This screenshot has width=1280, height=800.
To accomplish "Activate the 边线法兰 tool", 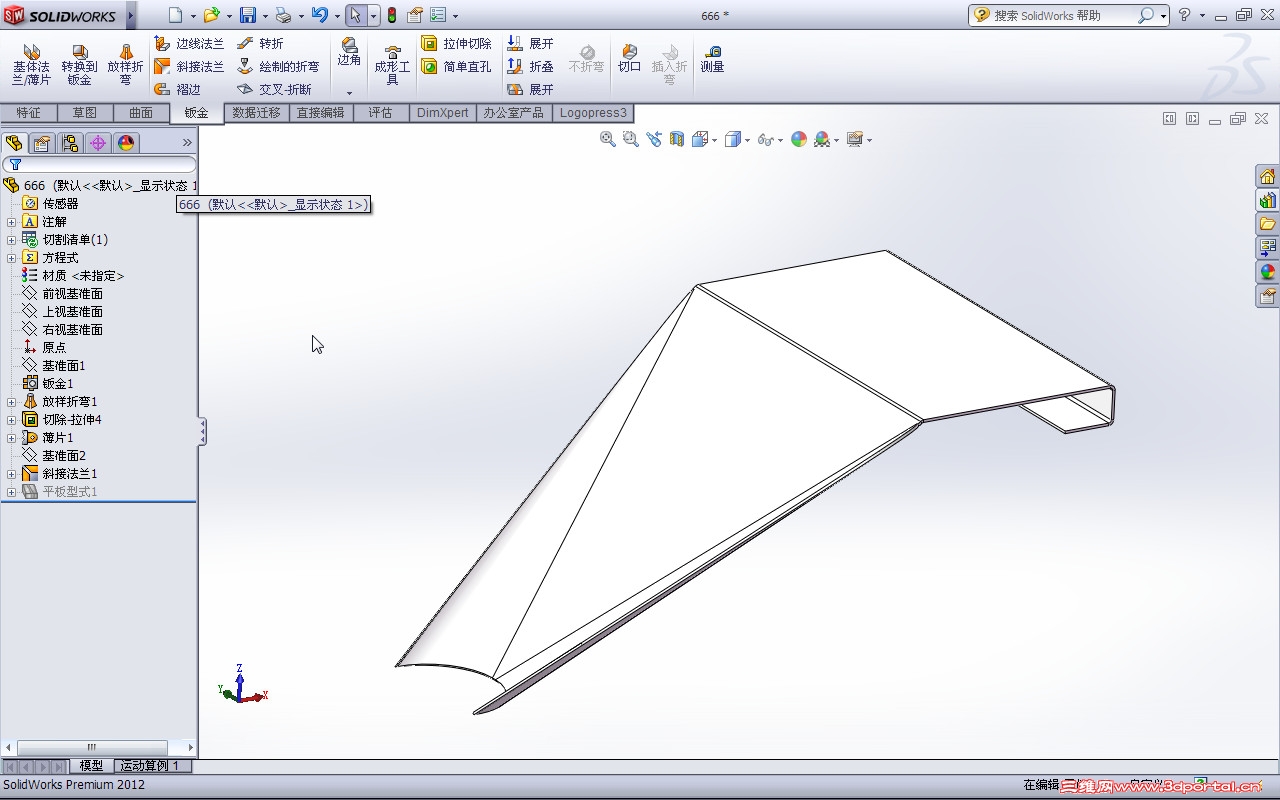I will [x=189, y=44].
